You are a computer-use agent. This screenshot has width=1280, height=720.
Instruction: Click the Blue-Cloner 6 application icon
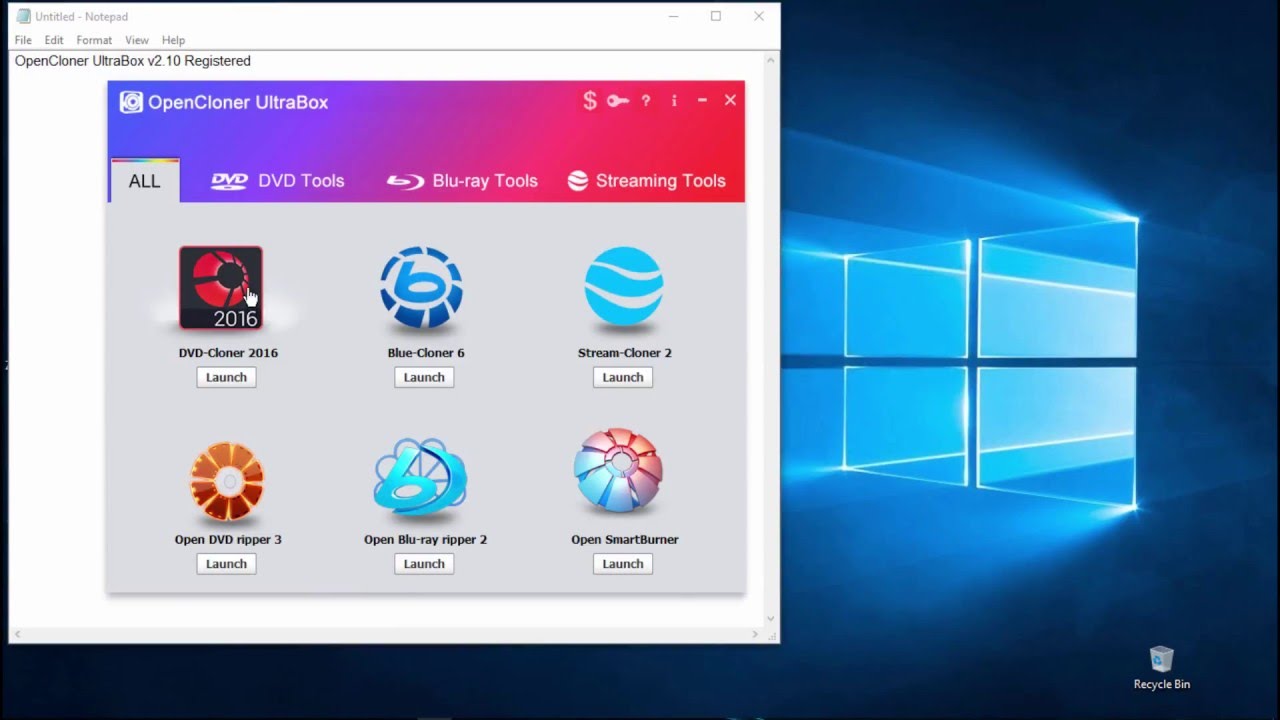(x=422, y=288)
